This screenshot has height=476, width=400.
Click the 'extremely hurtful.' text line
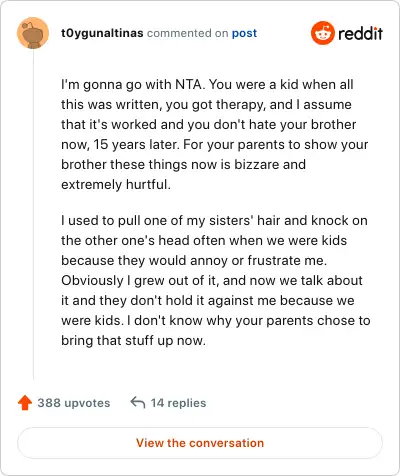[116, 185]
